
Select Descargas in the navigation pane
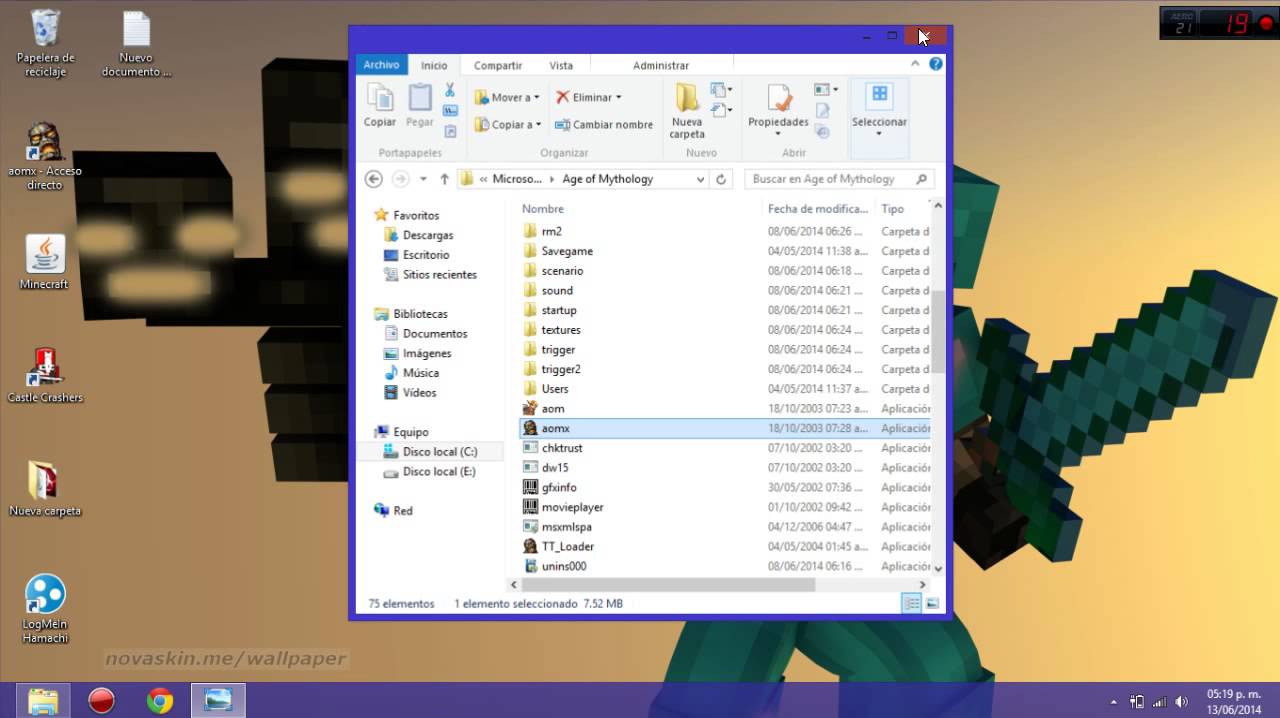coord(428,235)
